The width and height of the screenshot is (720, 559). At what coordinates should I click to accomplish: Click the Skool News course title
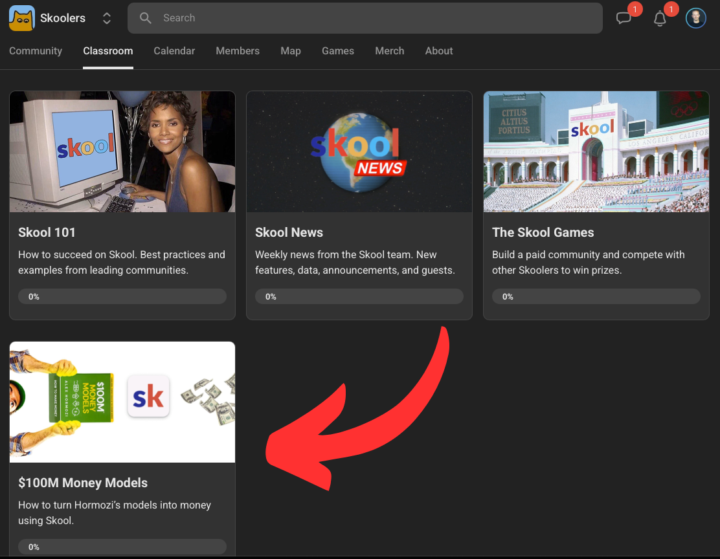click(289, 232)
